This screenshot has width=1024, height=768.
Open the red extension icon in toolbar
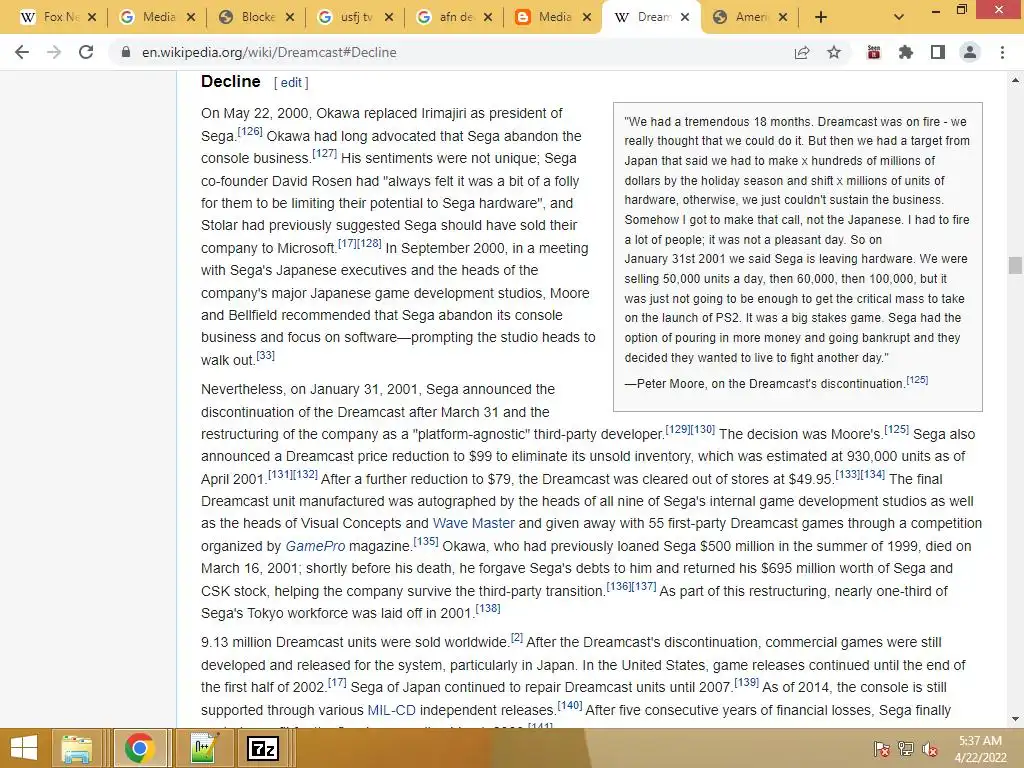click(x=873, y=52)
